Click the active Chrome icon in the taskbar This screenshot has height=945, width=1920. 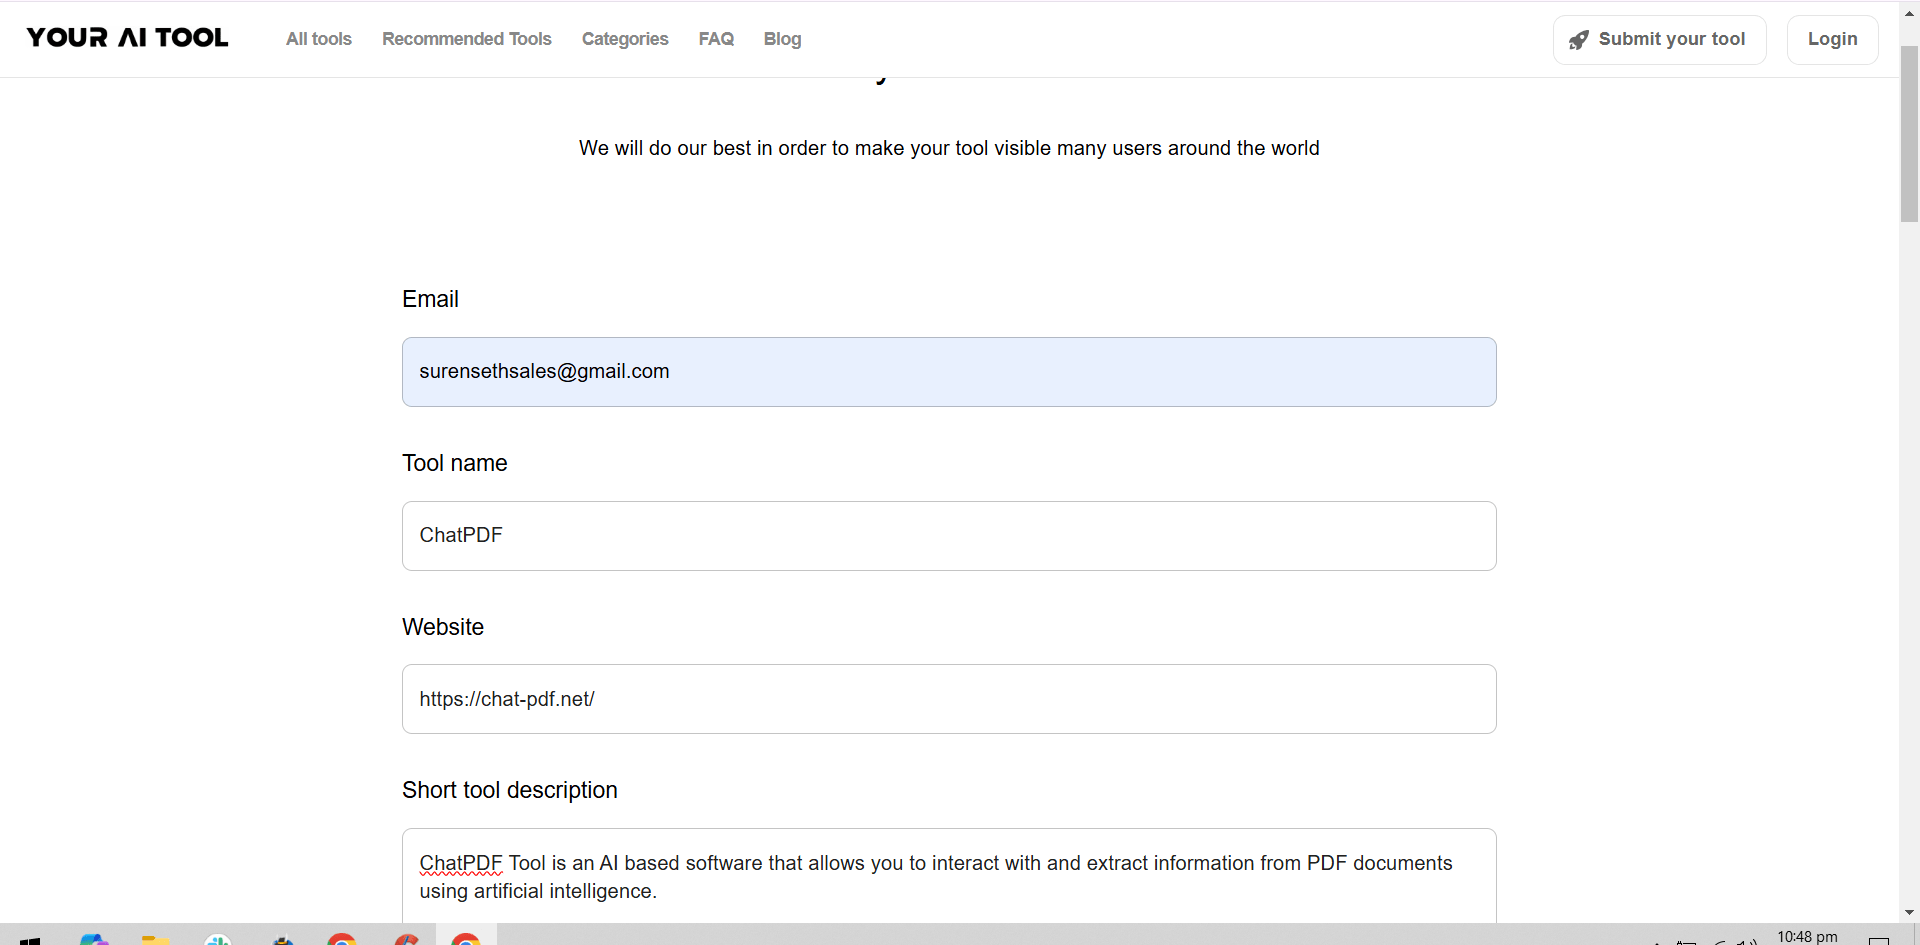[x=466, y=938]
